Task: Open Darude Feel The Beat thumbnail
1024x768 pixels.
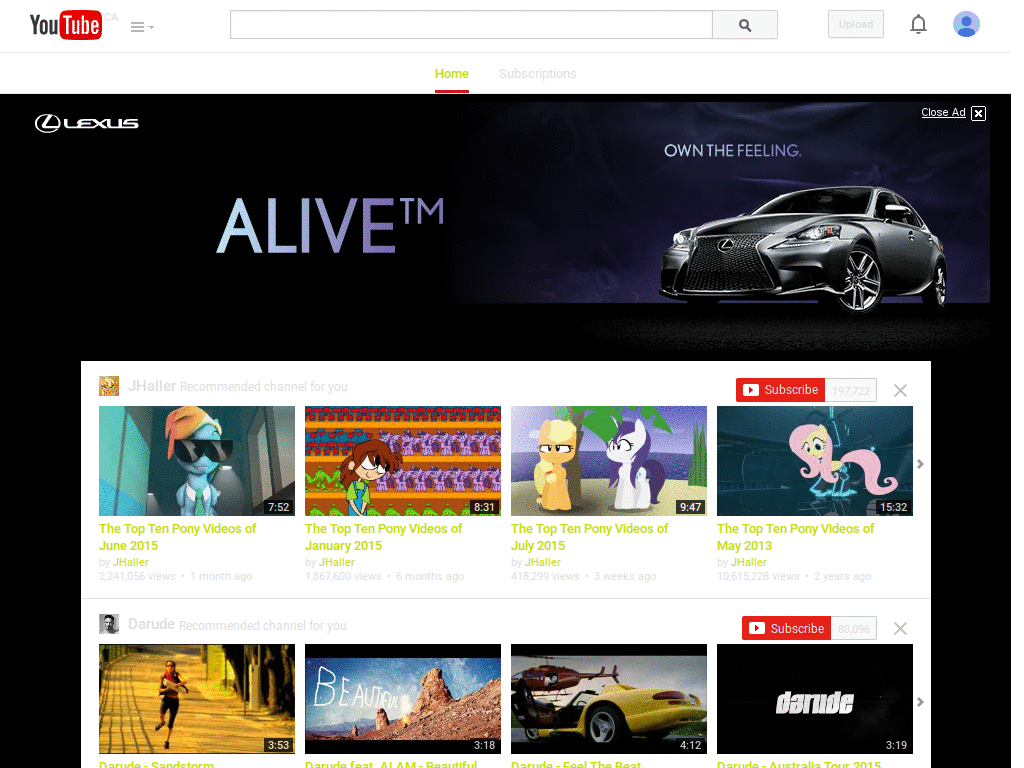Action: (x=609, y=699)
